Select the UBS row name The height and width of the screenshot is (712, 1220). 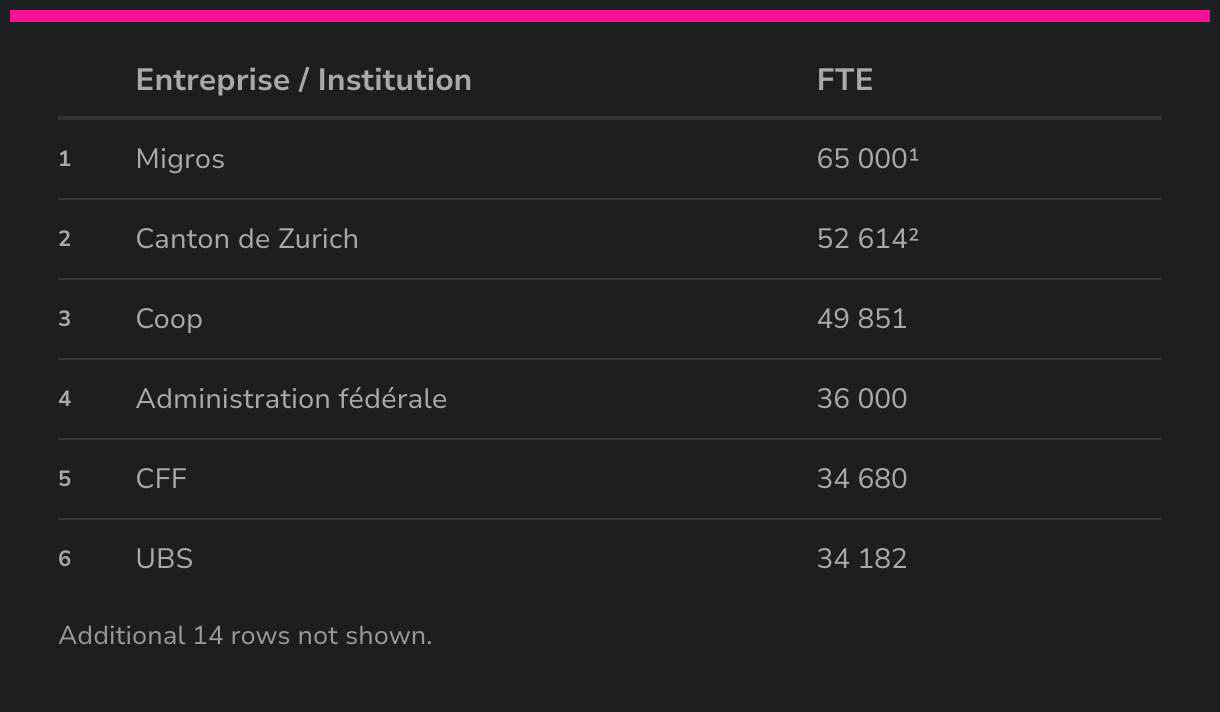tap(164, 559)
